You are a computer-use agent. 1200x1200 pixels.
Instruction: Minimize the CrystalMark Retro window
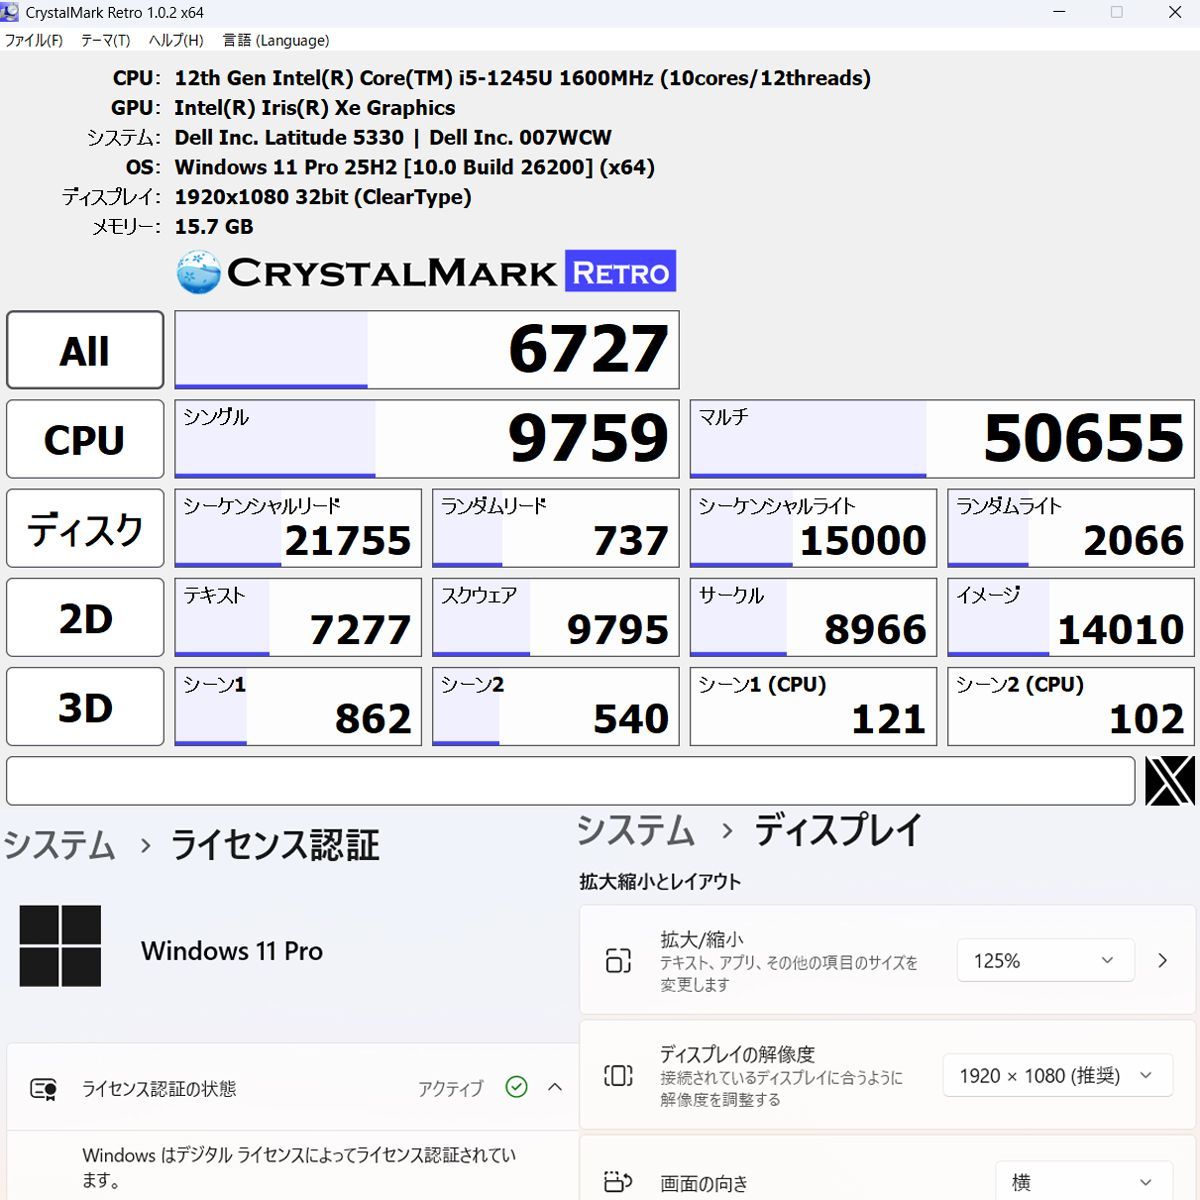coord(1059,12)
